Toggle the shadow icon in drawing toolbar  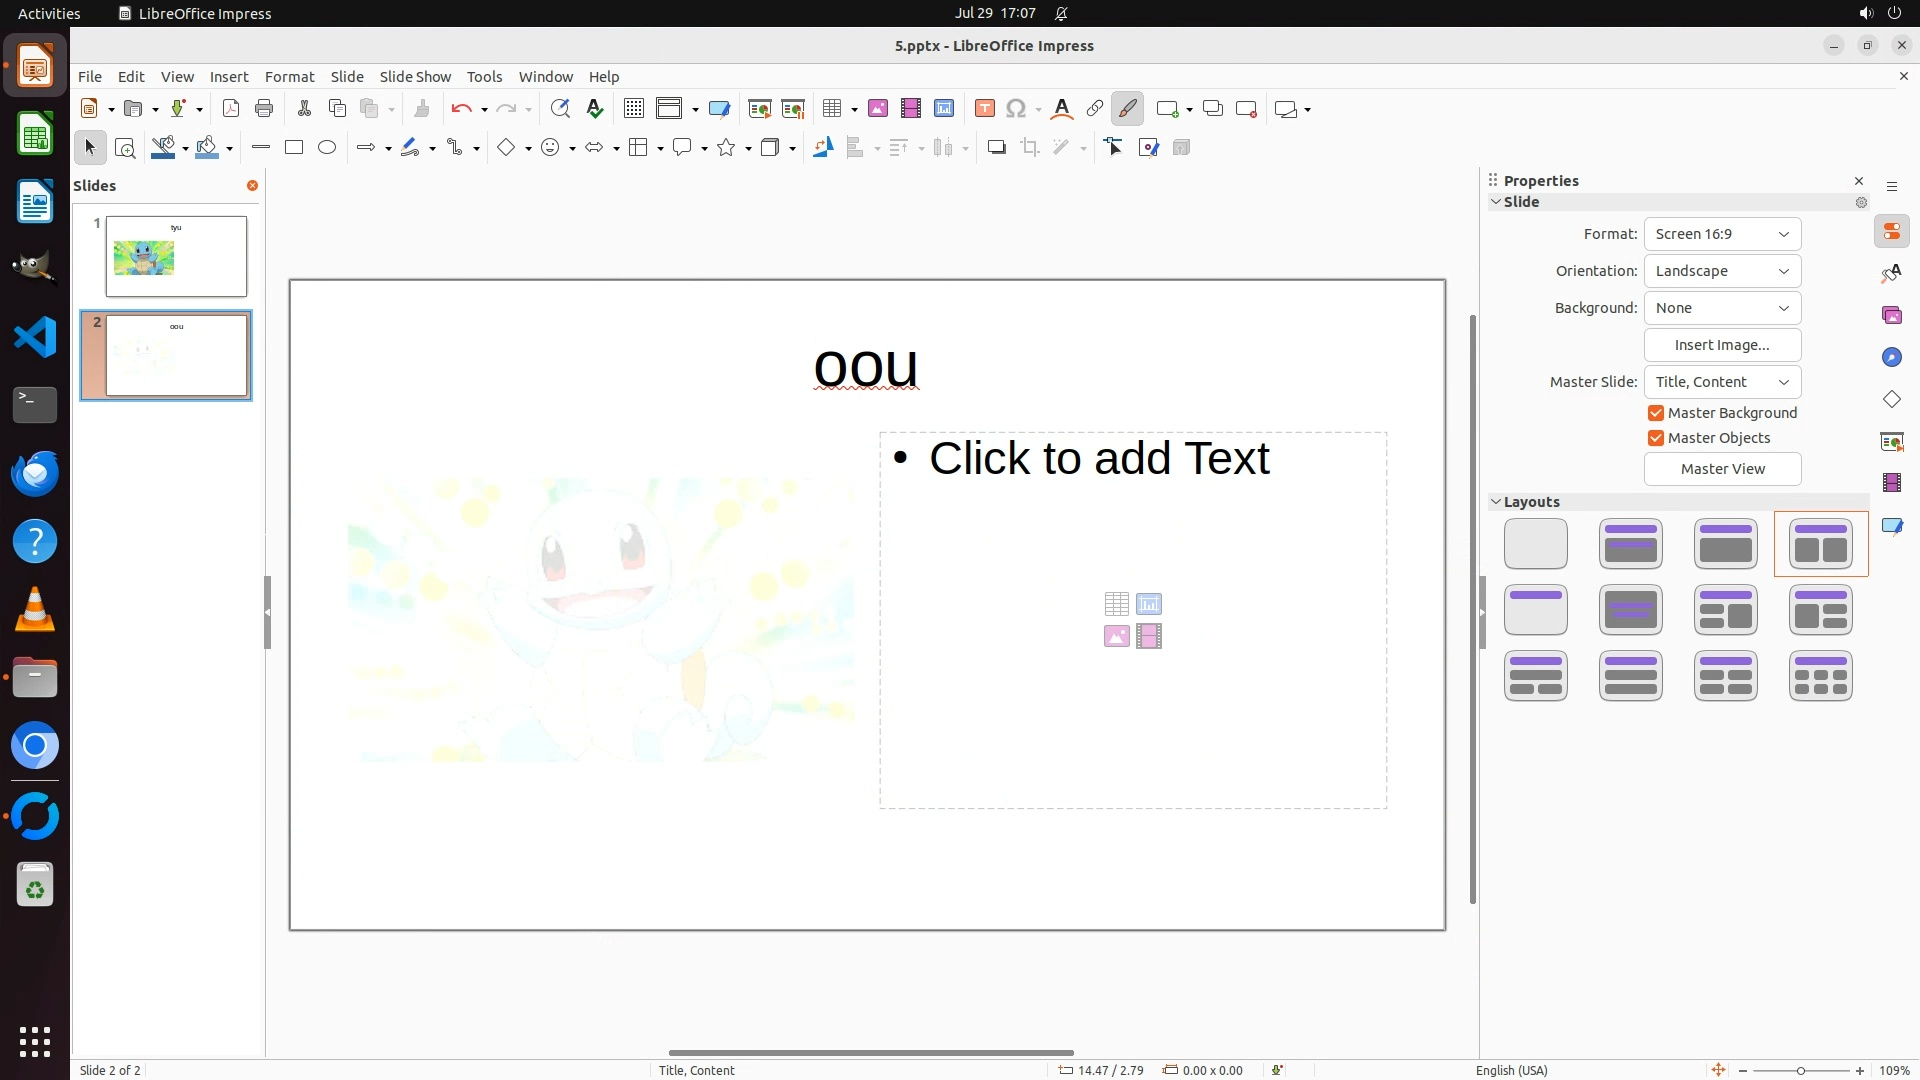[x=996, y=148]
